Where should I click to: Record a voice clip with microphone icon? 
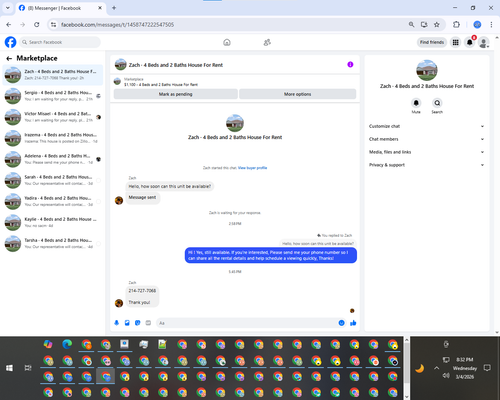[116, 323]
